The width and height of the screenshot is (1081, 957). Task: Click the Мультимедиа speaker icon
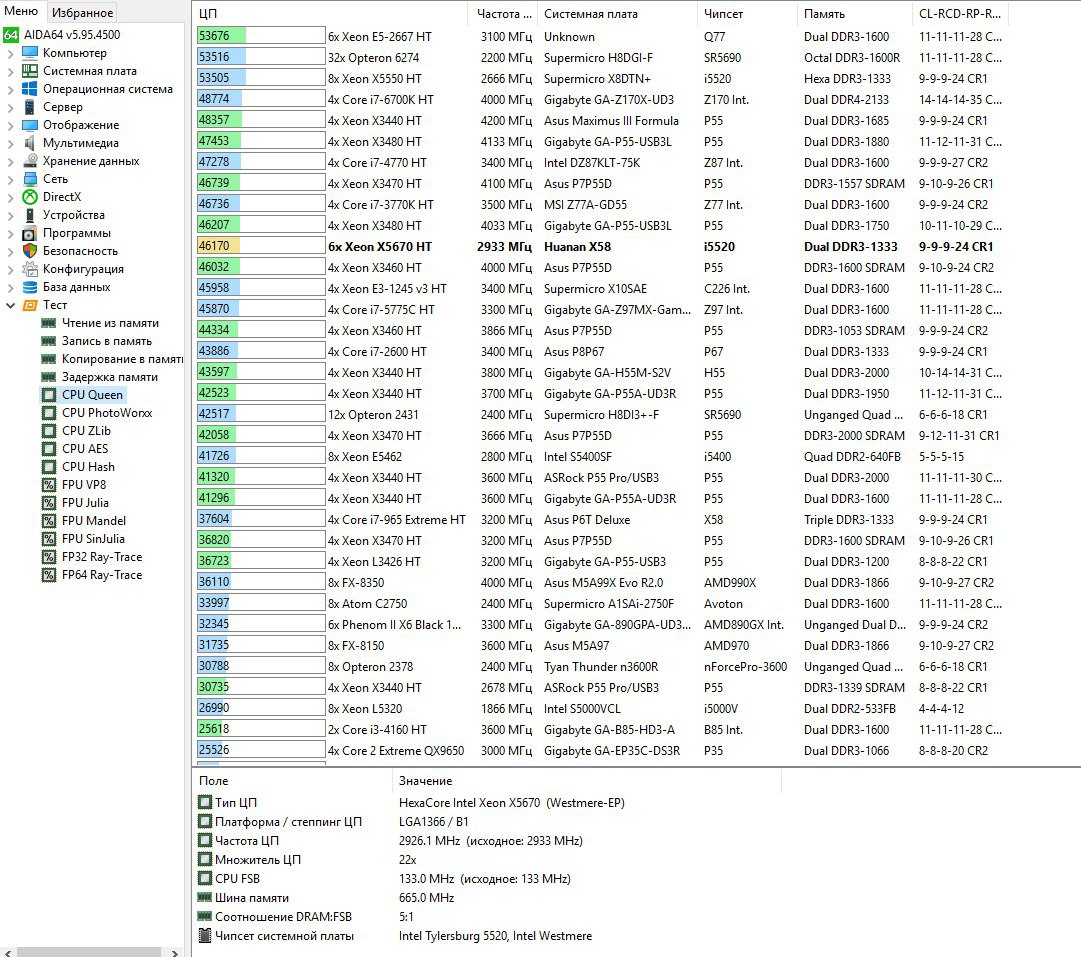coord(30,143)
